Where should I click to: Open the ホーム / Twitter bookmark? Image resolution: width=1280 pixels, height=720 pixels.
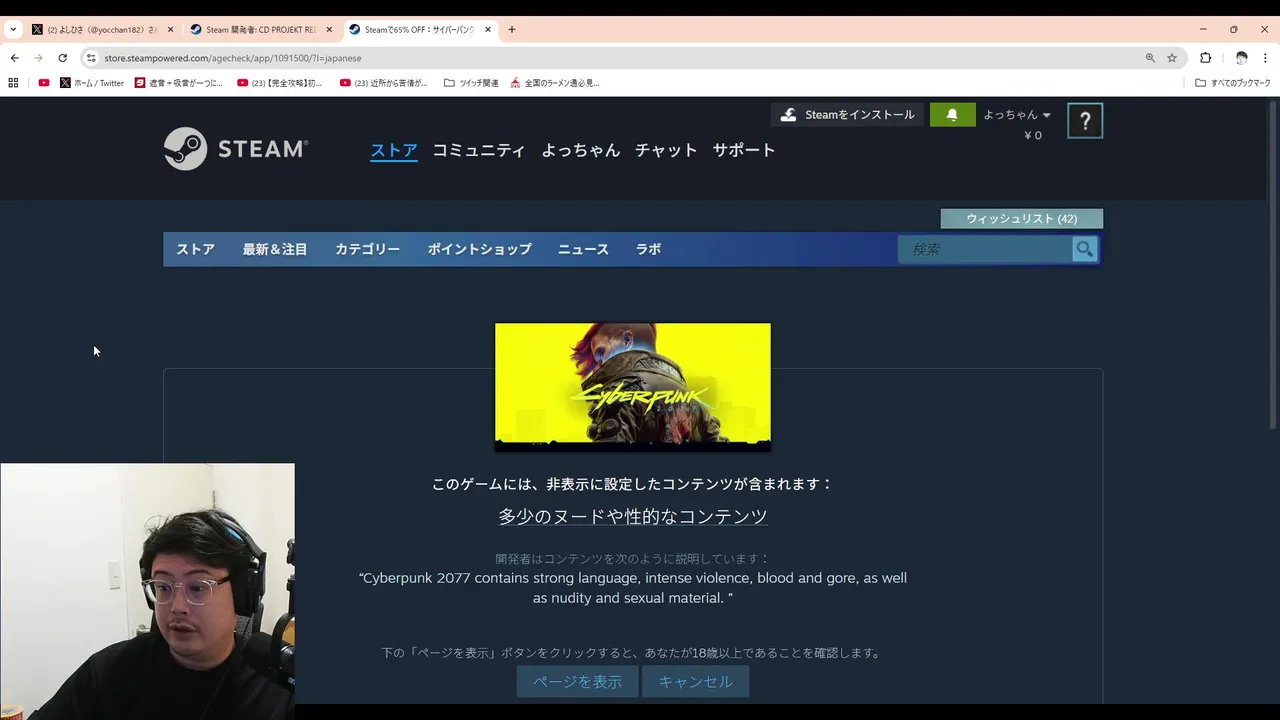(x=92, y=83)
